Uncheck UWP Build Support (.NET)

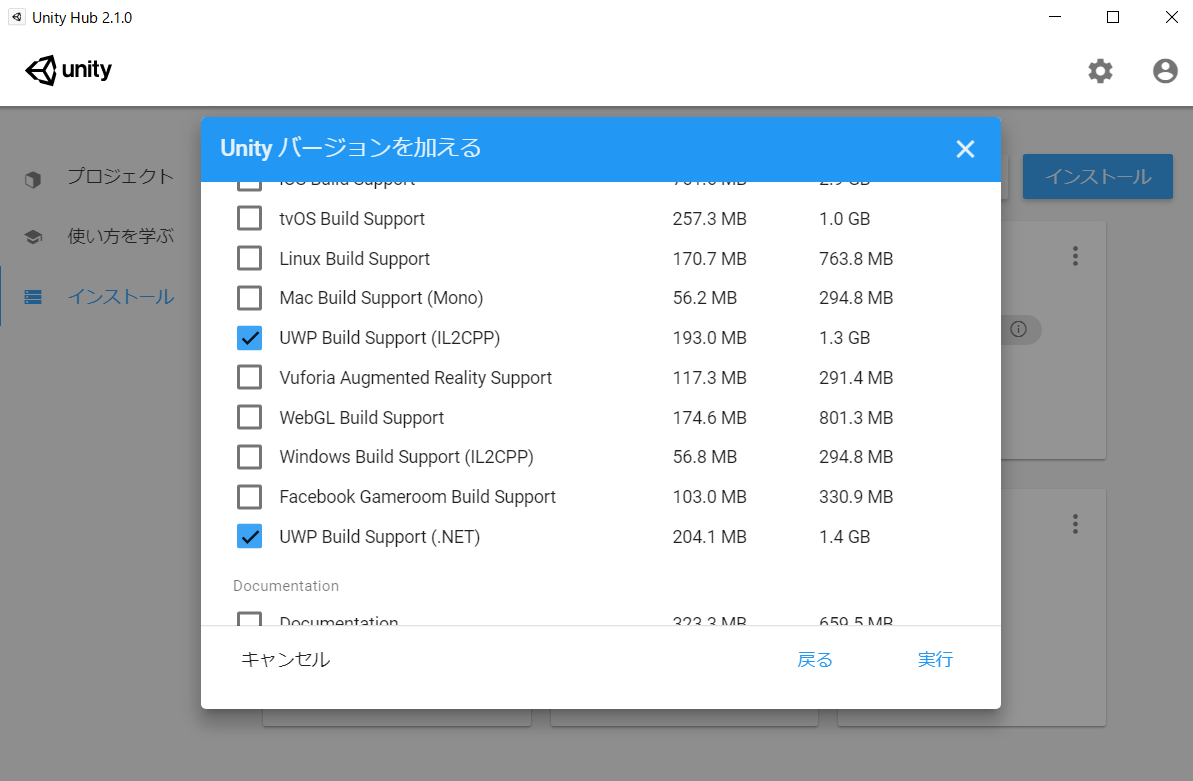[249, 536]
